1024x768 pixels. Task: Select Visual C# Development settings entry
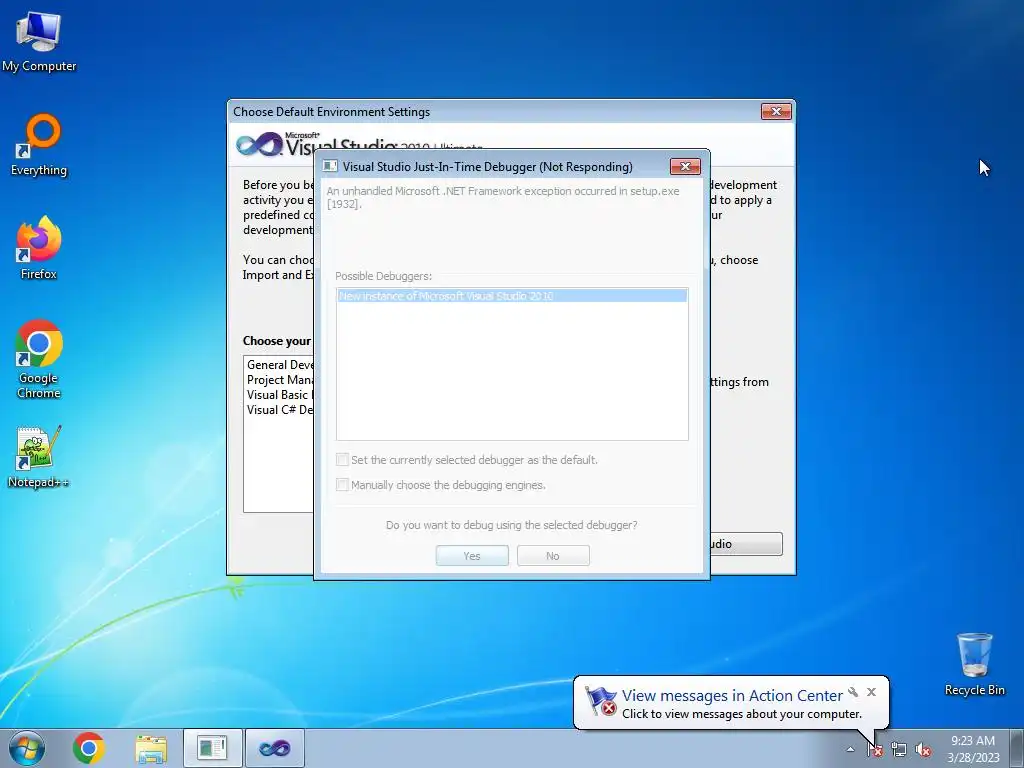point(280,409)
